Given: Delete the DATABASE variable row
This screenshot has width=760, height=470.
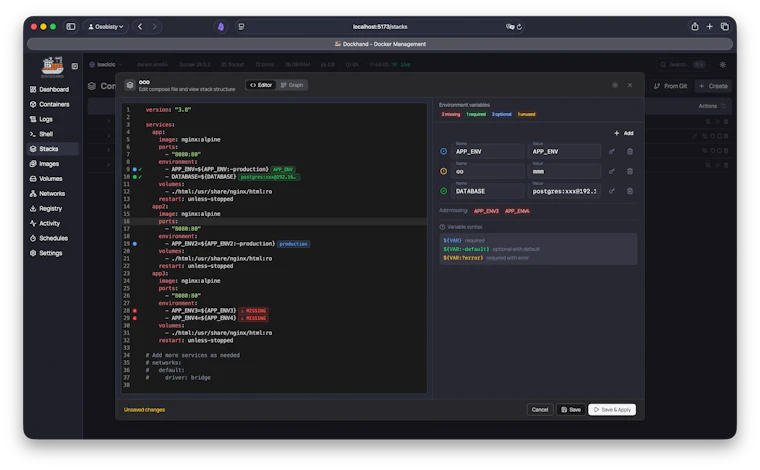Looking at the screenshot, I should tap(630, 191).
